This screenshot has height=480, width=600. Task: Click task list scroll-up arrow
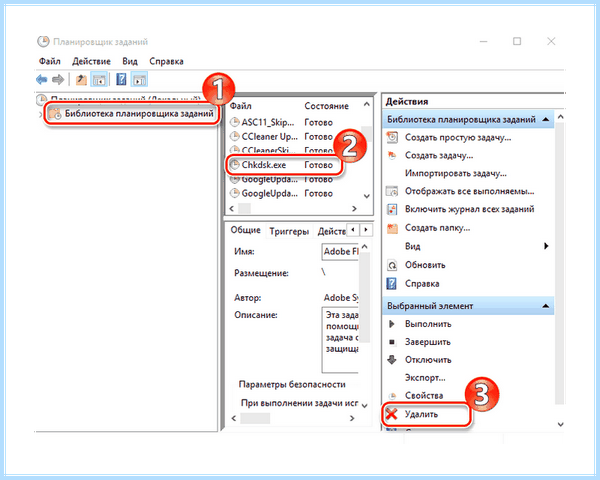pos(367,104)
